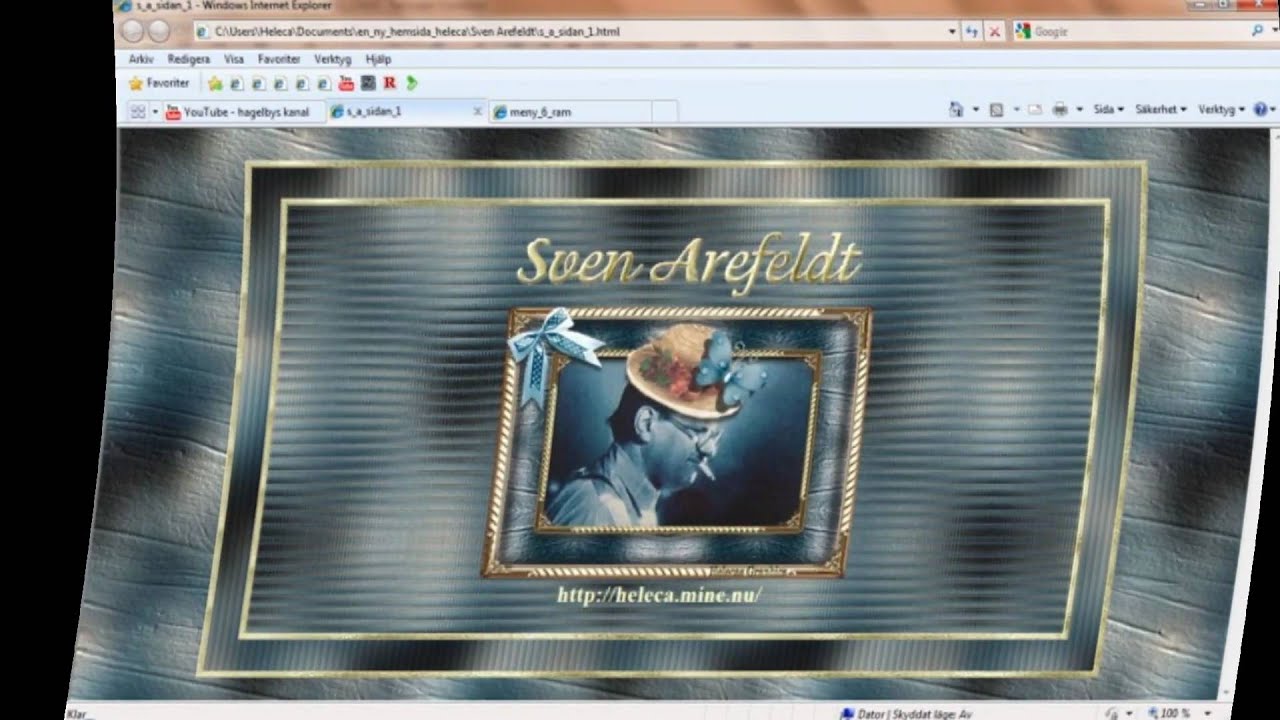
Task: Open the Arkiv menu
Action: 141,59
